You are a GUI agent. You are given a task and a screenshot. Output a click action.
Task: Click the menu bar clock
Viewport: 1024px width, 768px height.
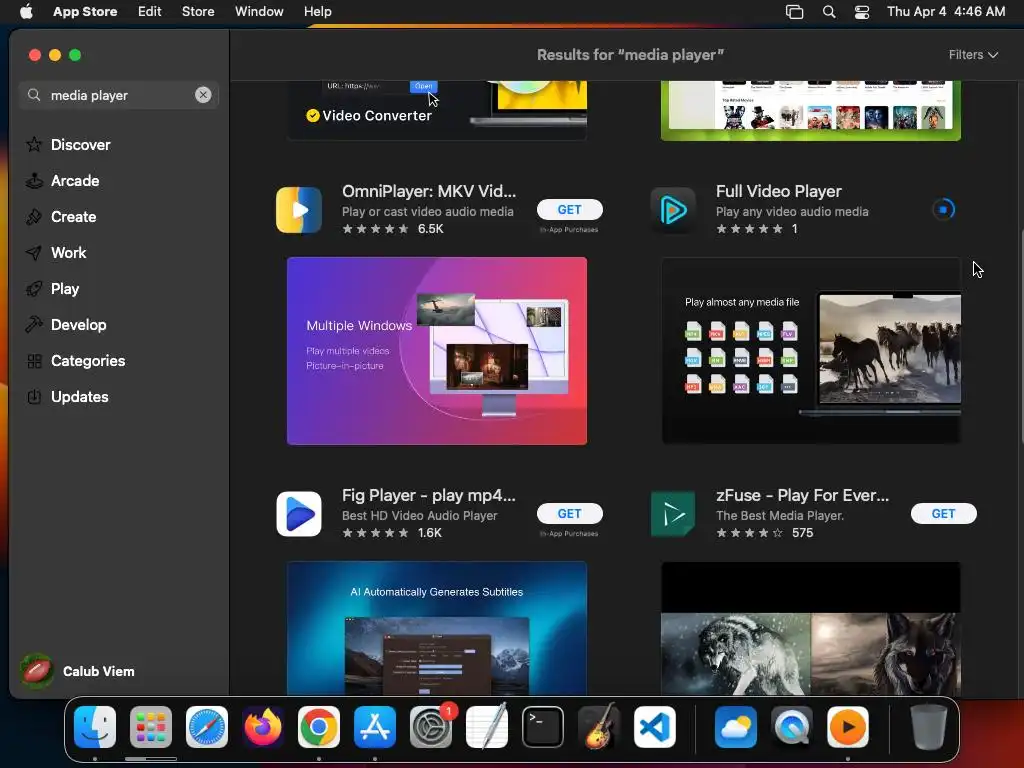pos(946,11)
